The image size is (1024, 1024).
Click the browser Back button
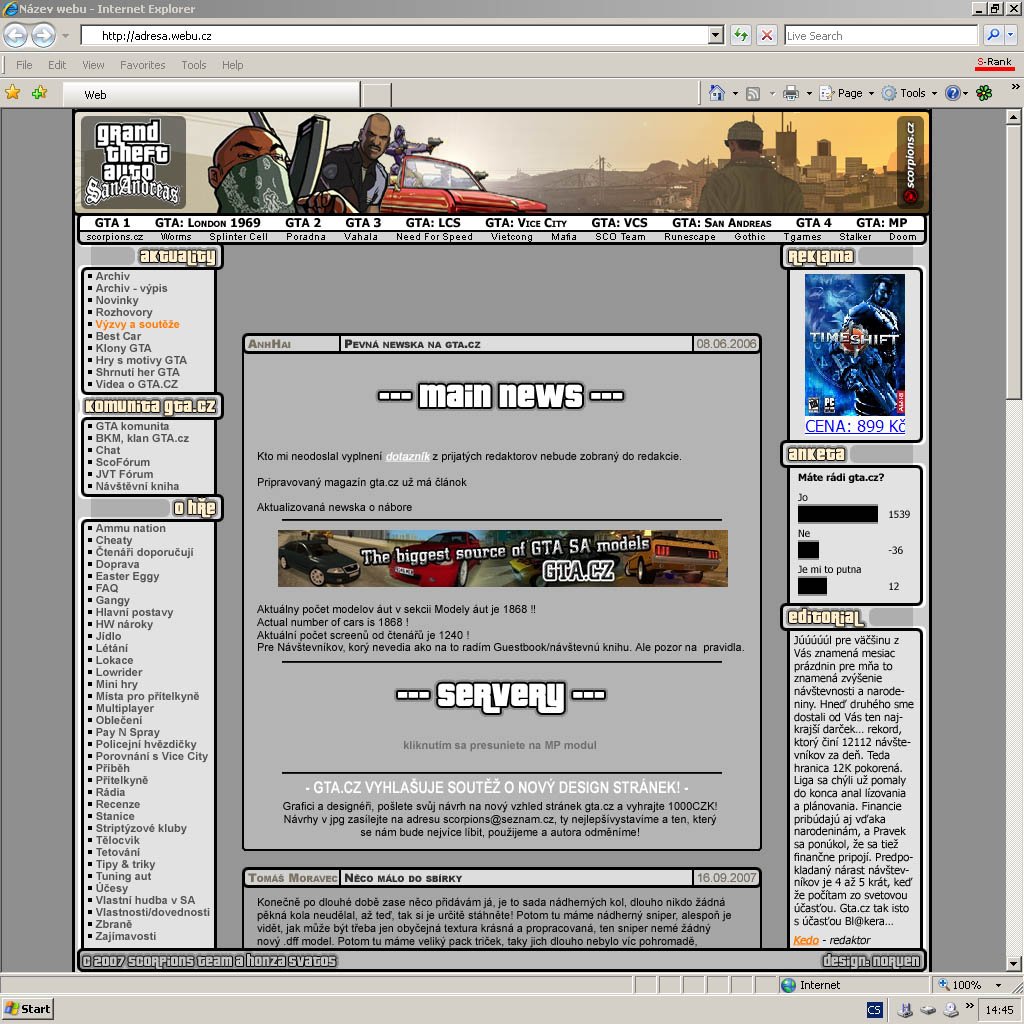[x=16, y=35]
